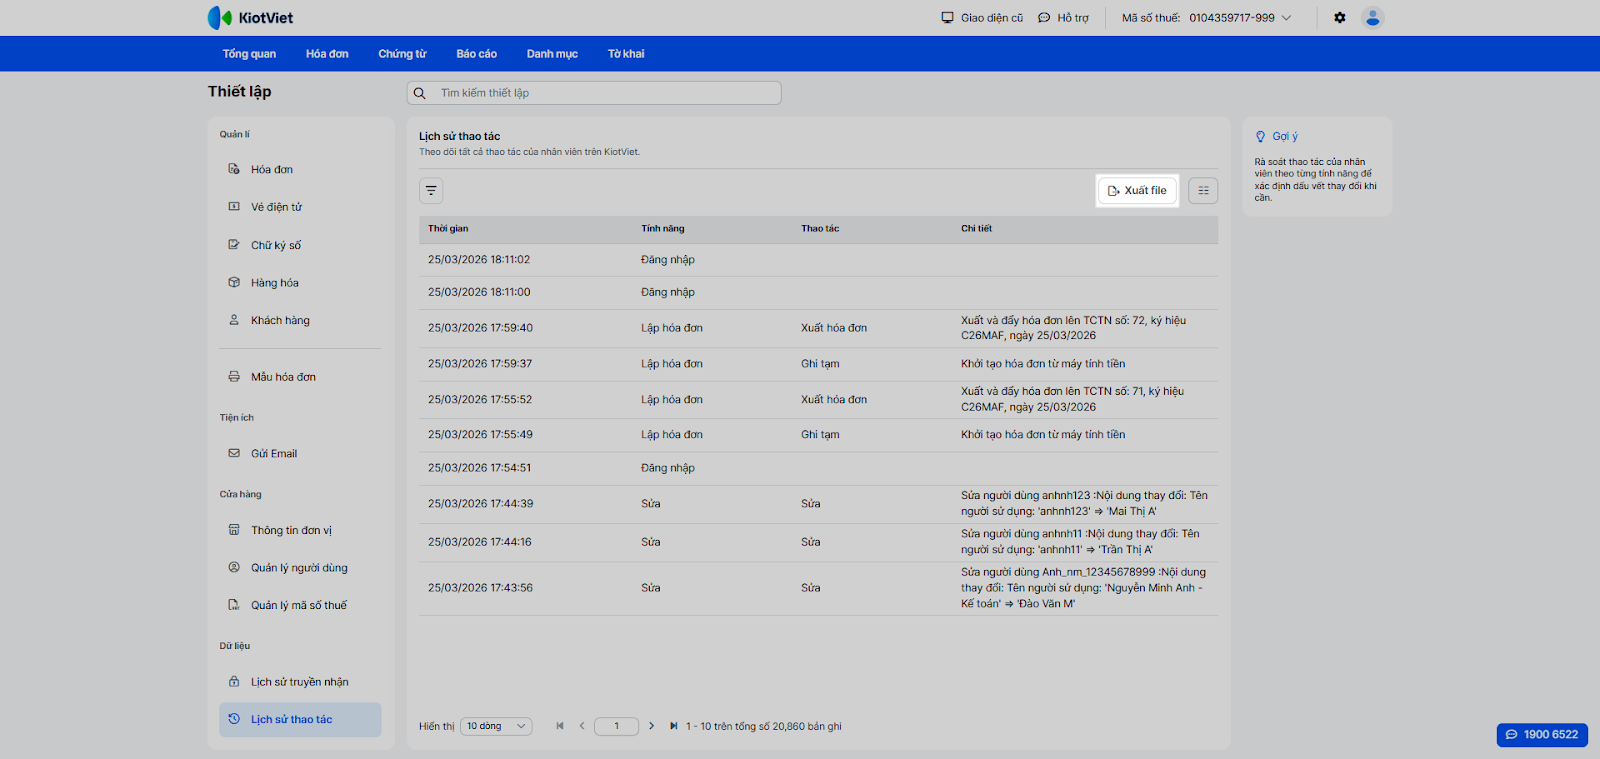The height and width of the screenshot is (759, 1600).
Task: Open Quản lý người dùng settings
Action: (299, 568)
